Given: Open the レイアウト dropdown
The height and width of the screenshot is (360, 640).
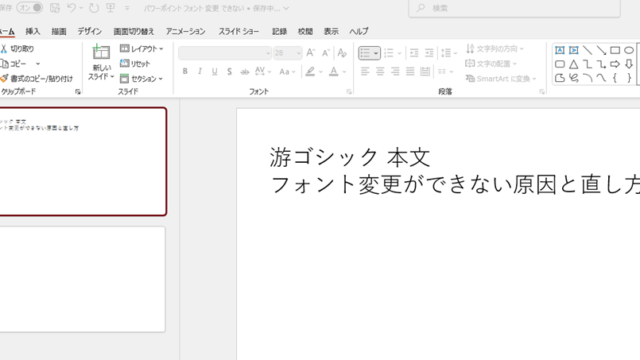Looking at the screenshot, I should (x=142, y=49).
